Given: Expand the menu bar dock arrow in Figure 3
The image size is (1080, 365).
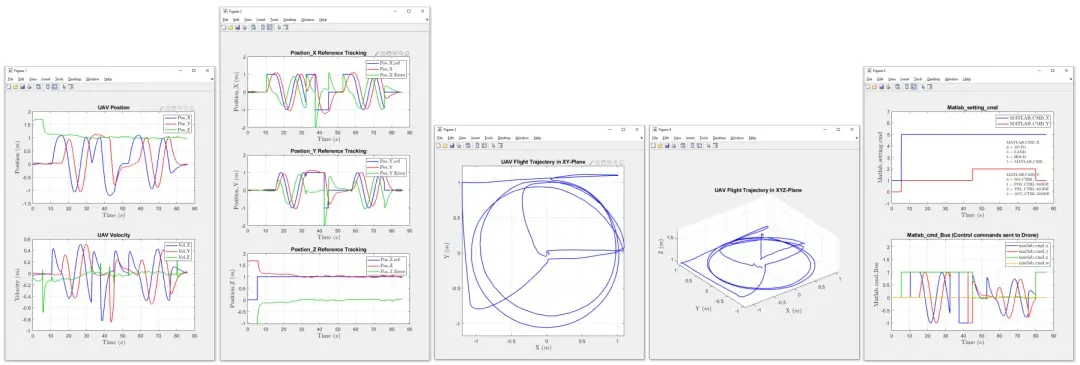Looking at the screenshot, I should (641, 138).
